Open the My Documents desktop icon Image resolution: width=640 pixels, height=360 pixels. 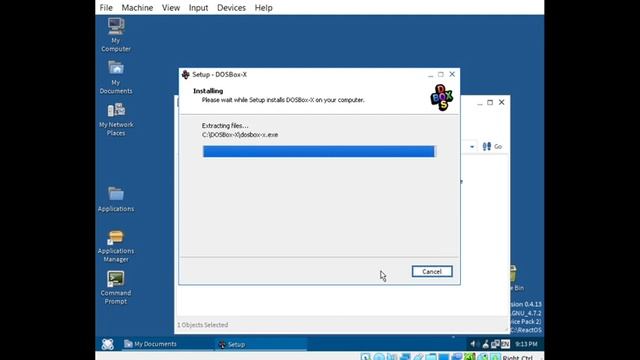click(116, 77)
